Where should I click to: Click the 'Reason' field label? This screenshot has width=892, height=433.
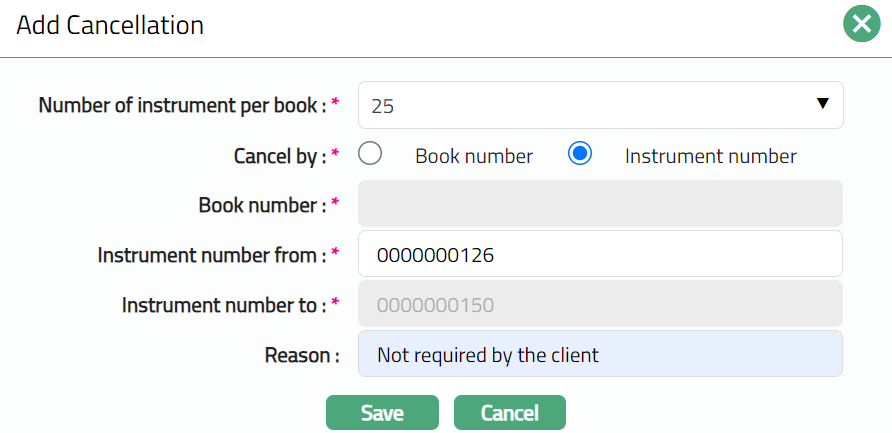click(301, 355)
